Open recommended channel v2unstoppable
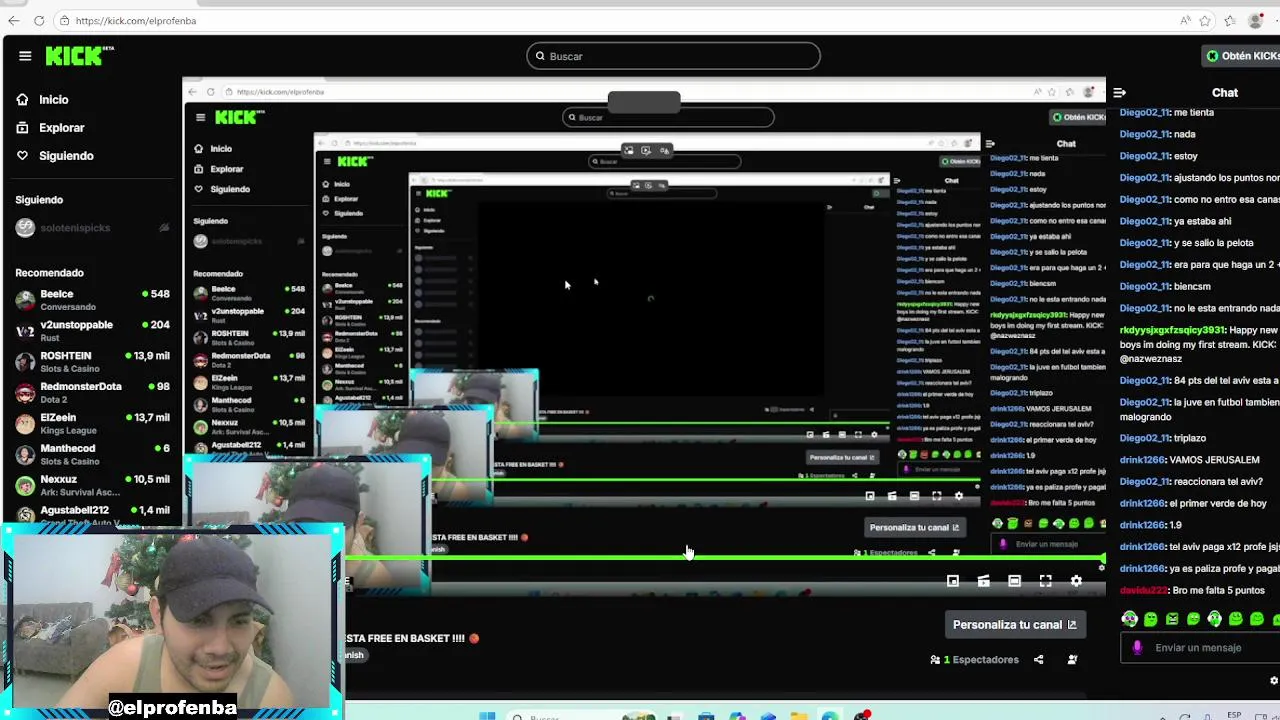The image size is (1280, 720). point(92,330)
